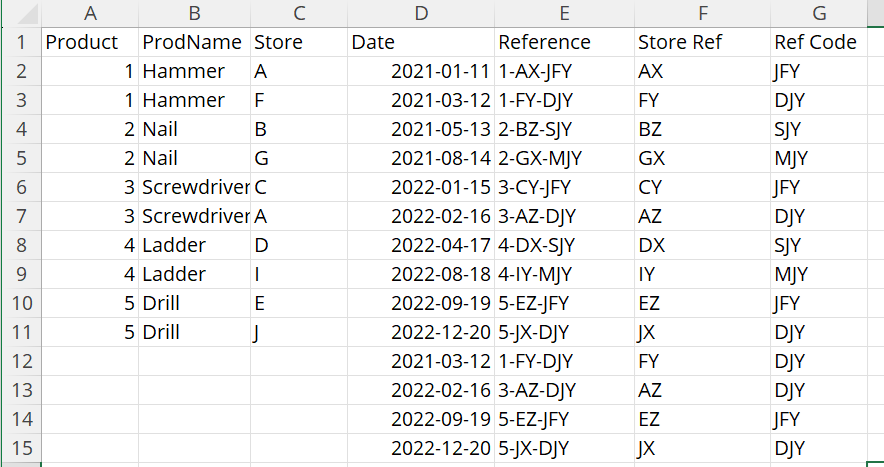Select column G header
884x467 pixels.
click(819, 14)
